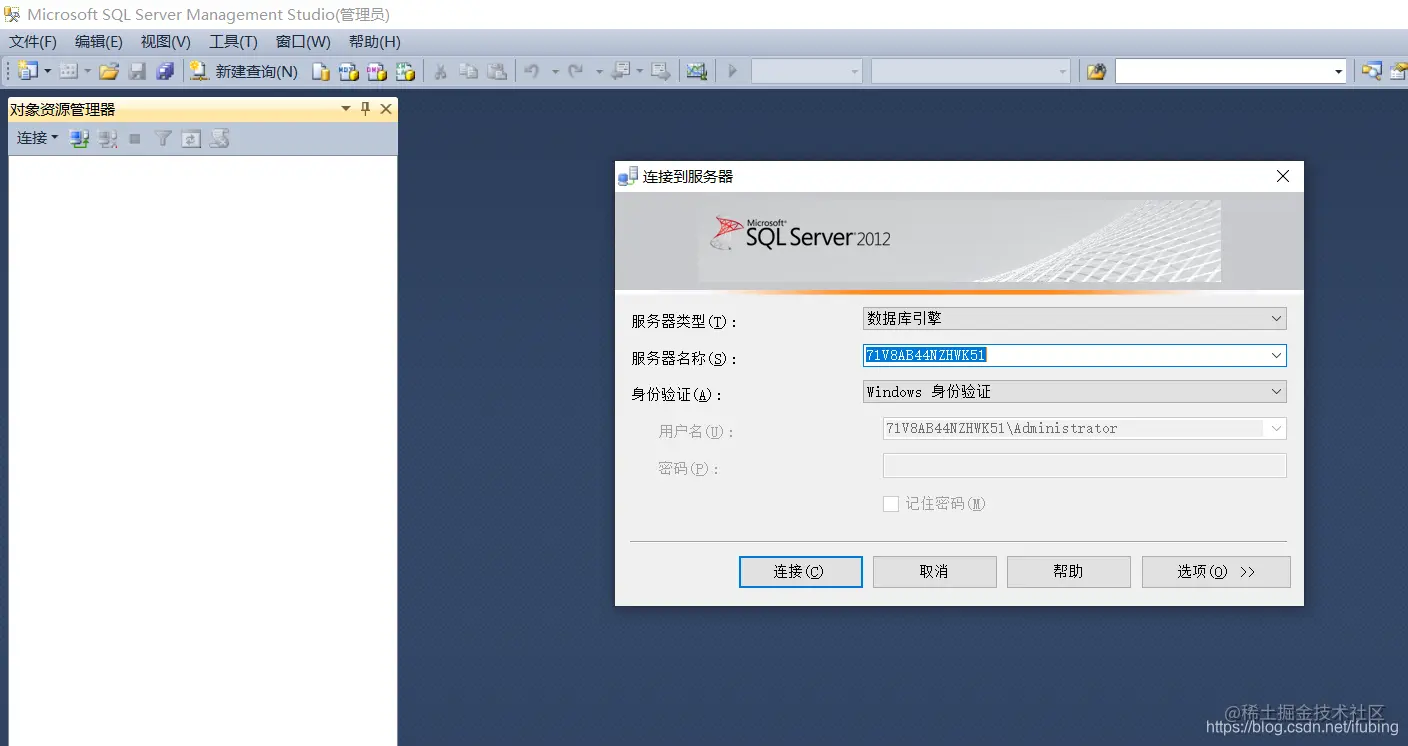This screenshot has width=1408, height=746.
Task: Open the 窗口(W) menu
Action: [x=303, y=42]
